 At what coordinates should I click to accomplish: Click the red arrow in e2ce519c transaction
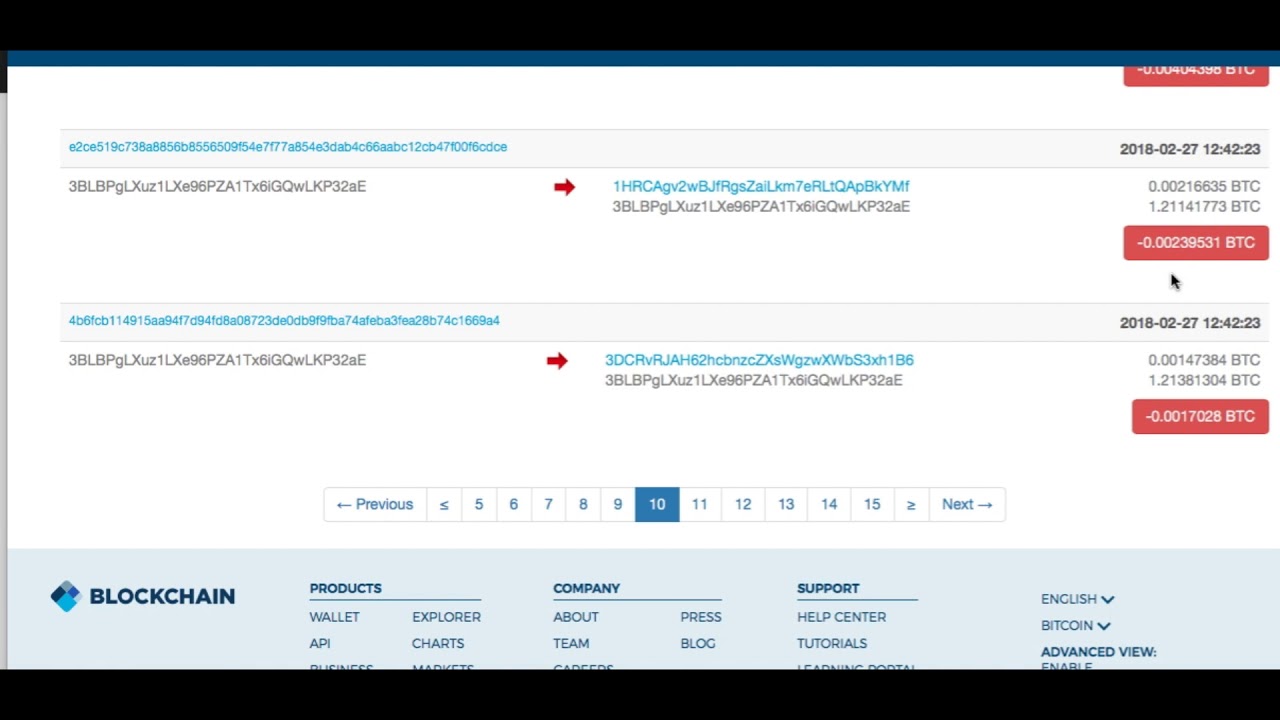coord(564,187)
